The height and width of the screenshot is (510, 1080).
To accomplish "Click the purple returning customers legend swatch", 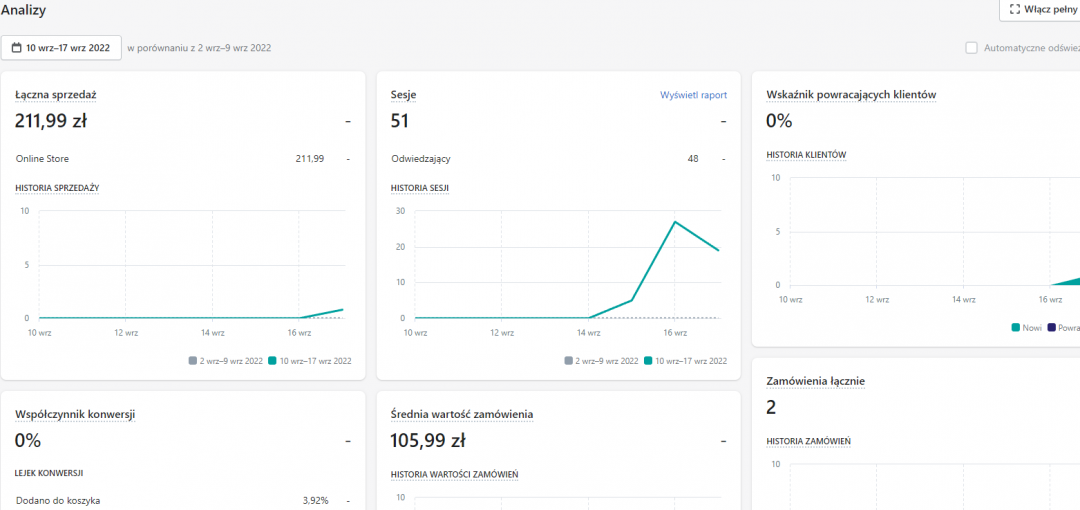I will (1050, 327).
